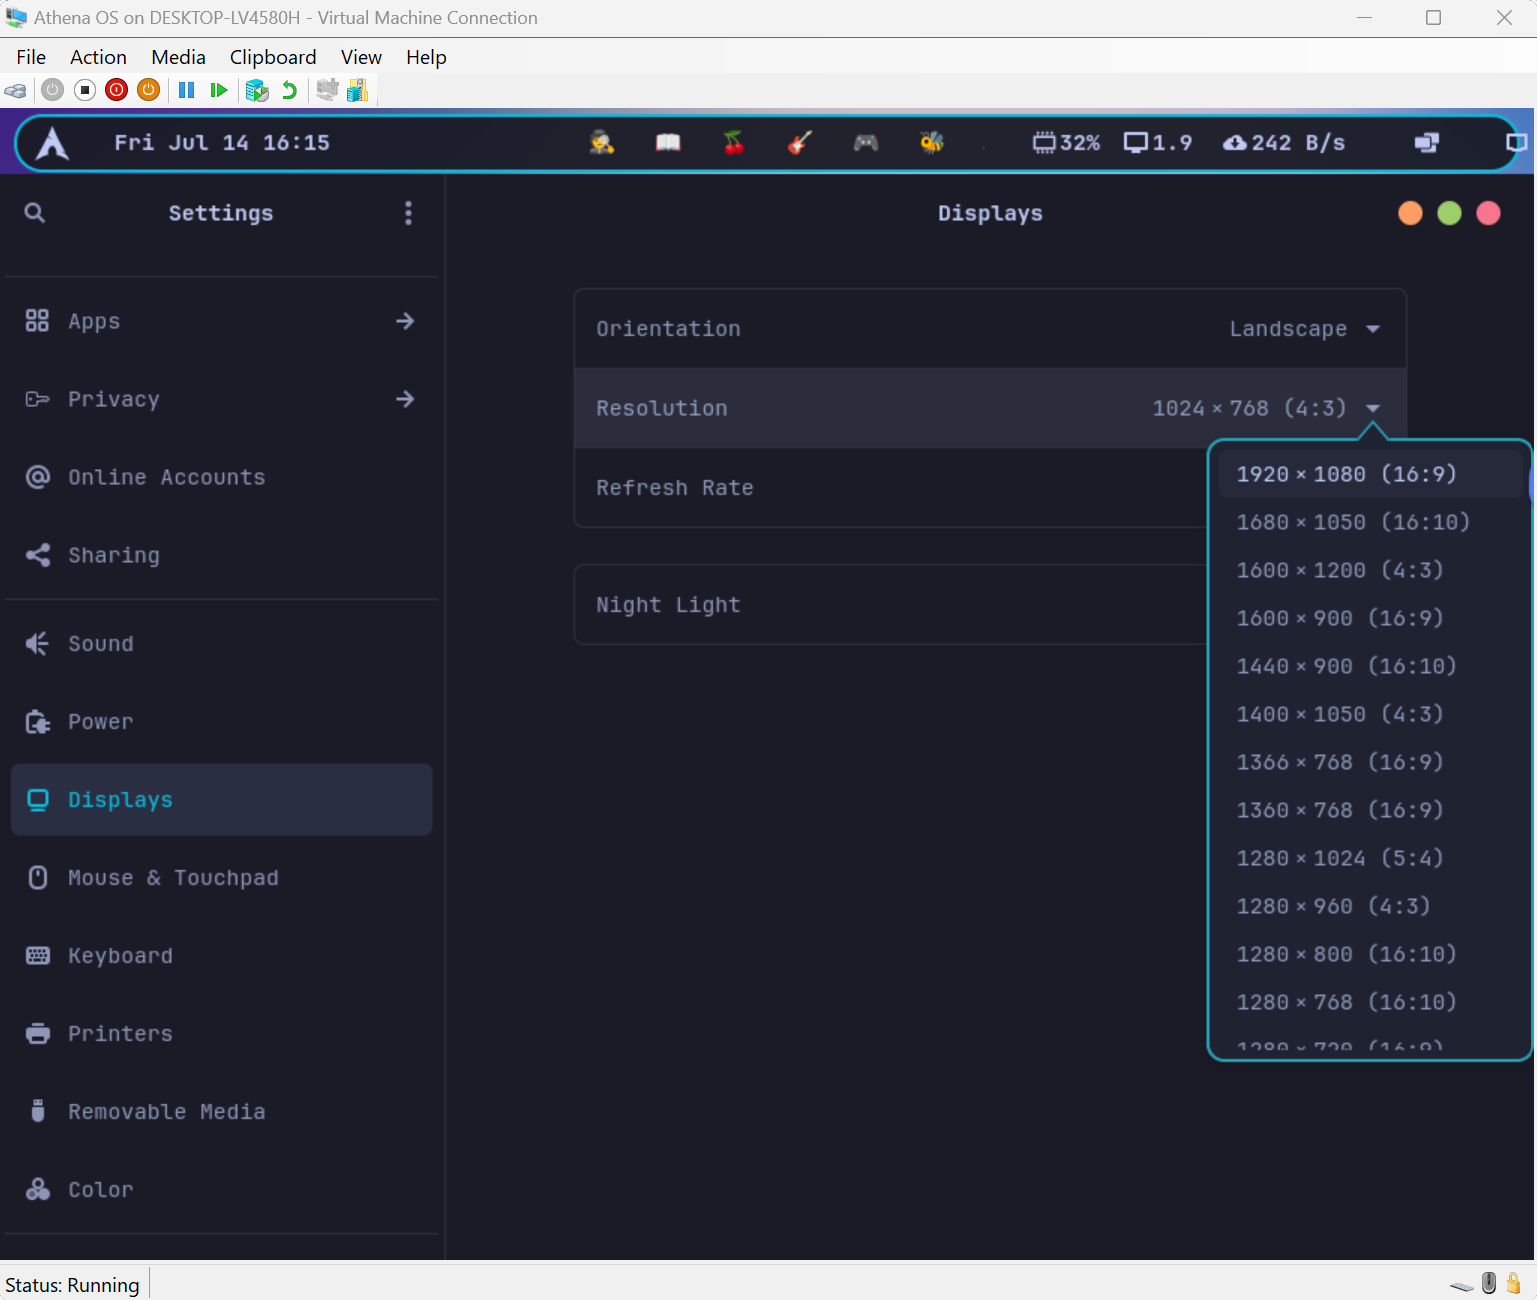Click the bee icon in the top panel
1537x1300 pixels.
(x=931, y=143)
